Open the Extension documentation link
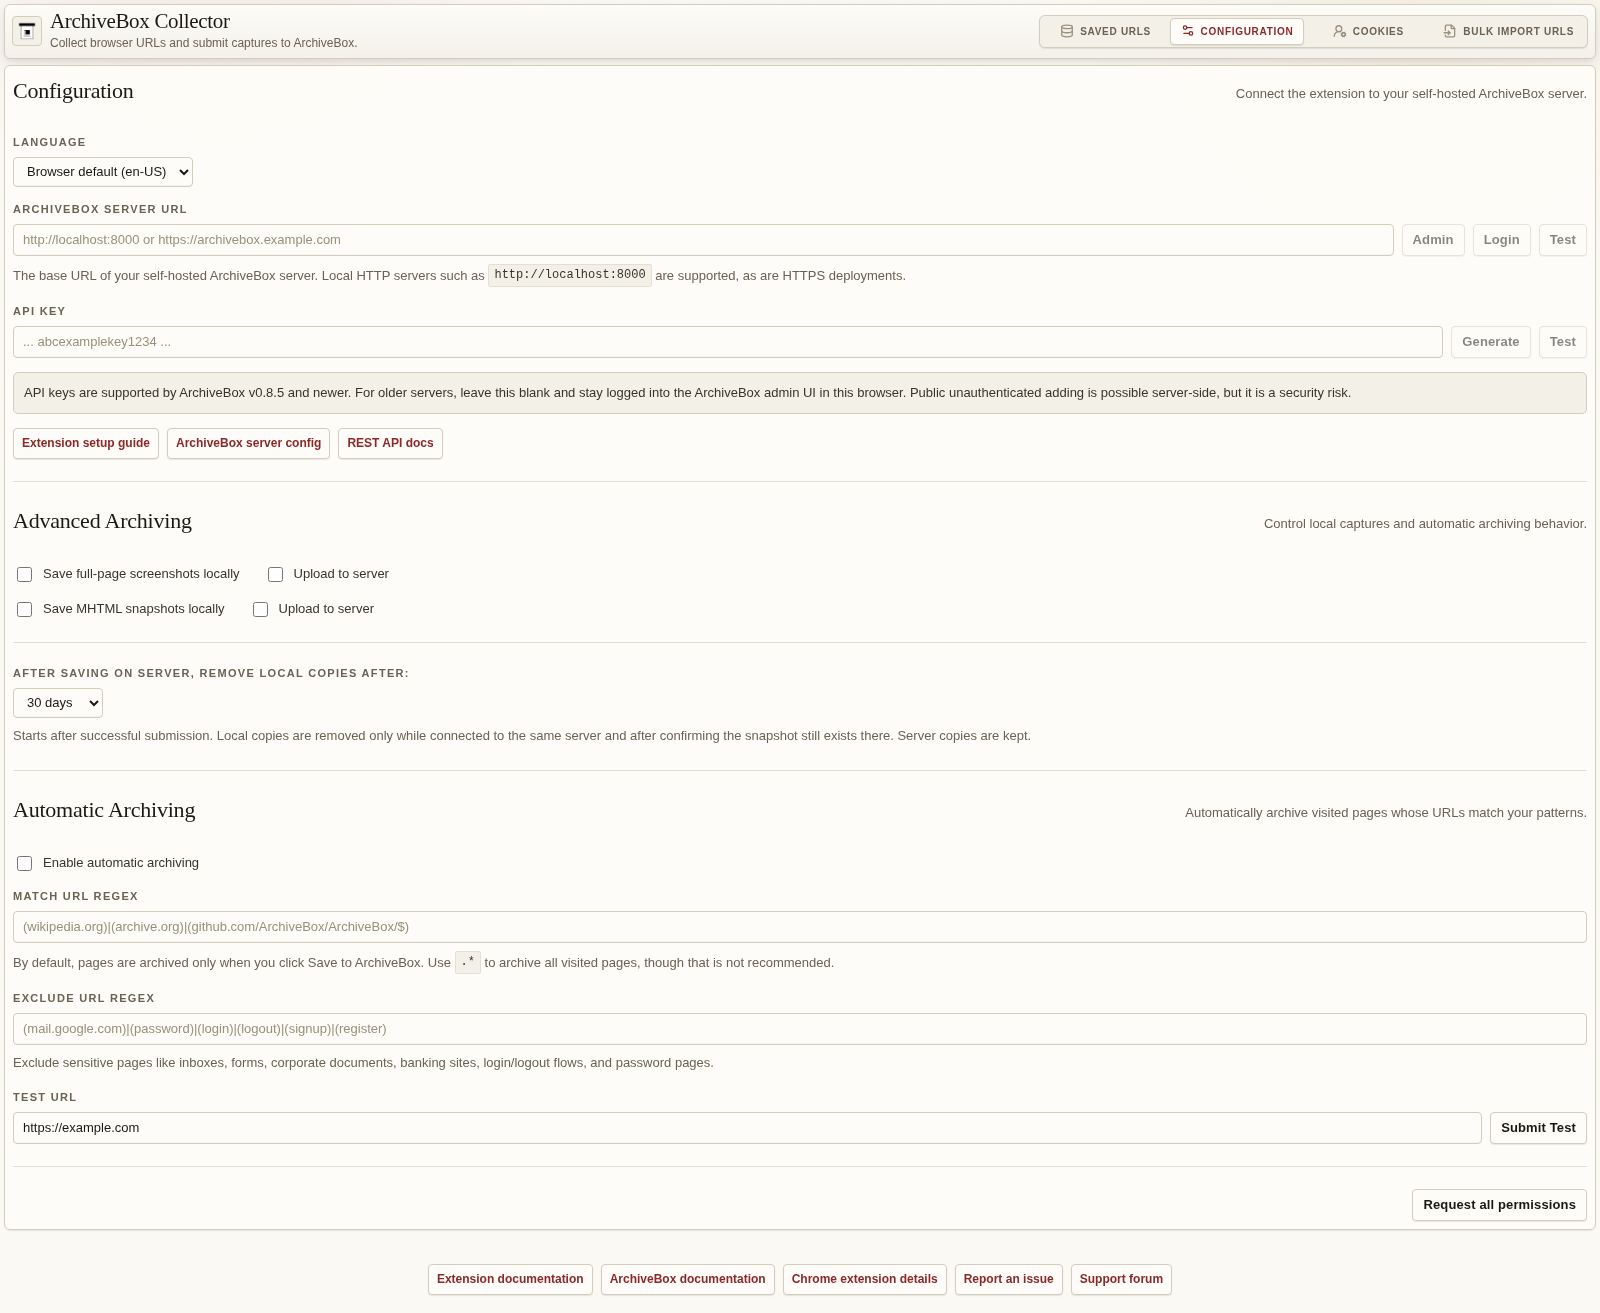The height and width of the screenshot is (1313, 1600). (x=510, y=1279)
